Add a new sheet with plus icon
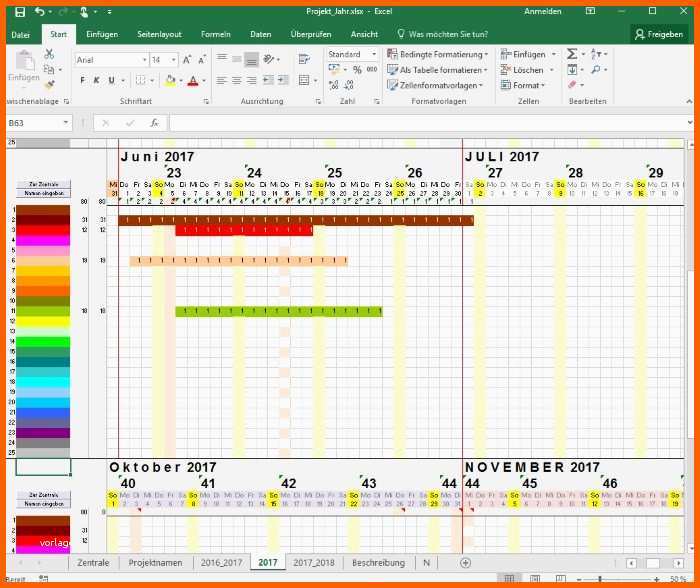The image size is (700, 588). [465, 563]
